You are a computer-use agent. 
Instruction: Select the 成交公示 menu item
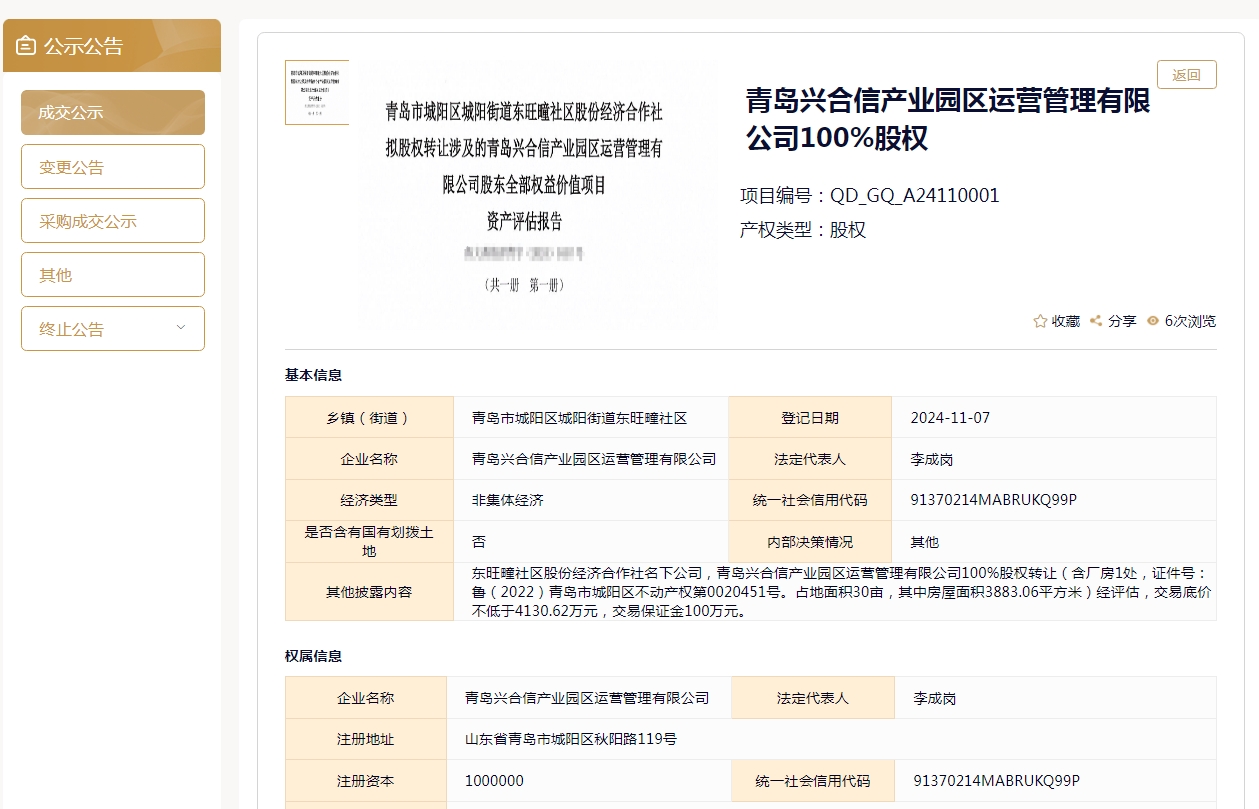point(113,112)
